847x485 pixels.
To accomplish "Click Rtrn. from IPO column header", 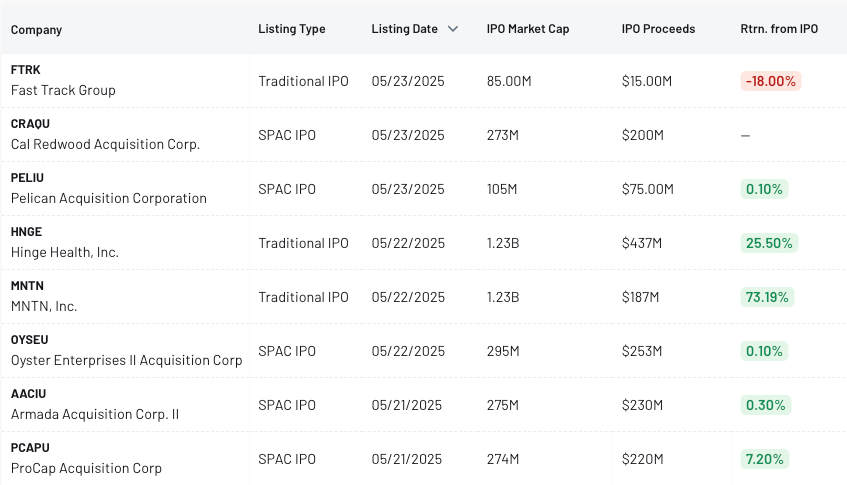I will pyautogui.click(x=779, y=29).
